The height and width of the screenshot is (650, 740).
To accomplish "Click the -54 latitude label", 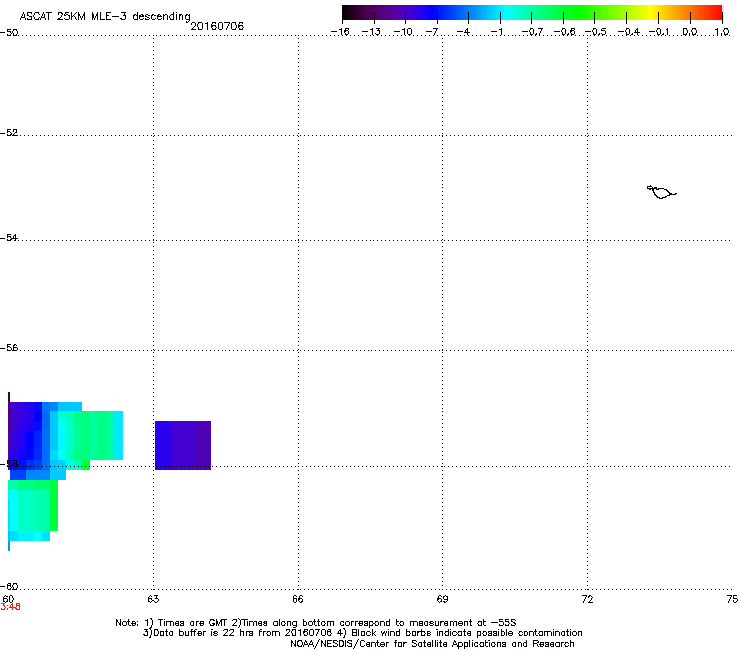I will click(9, 238).
